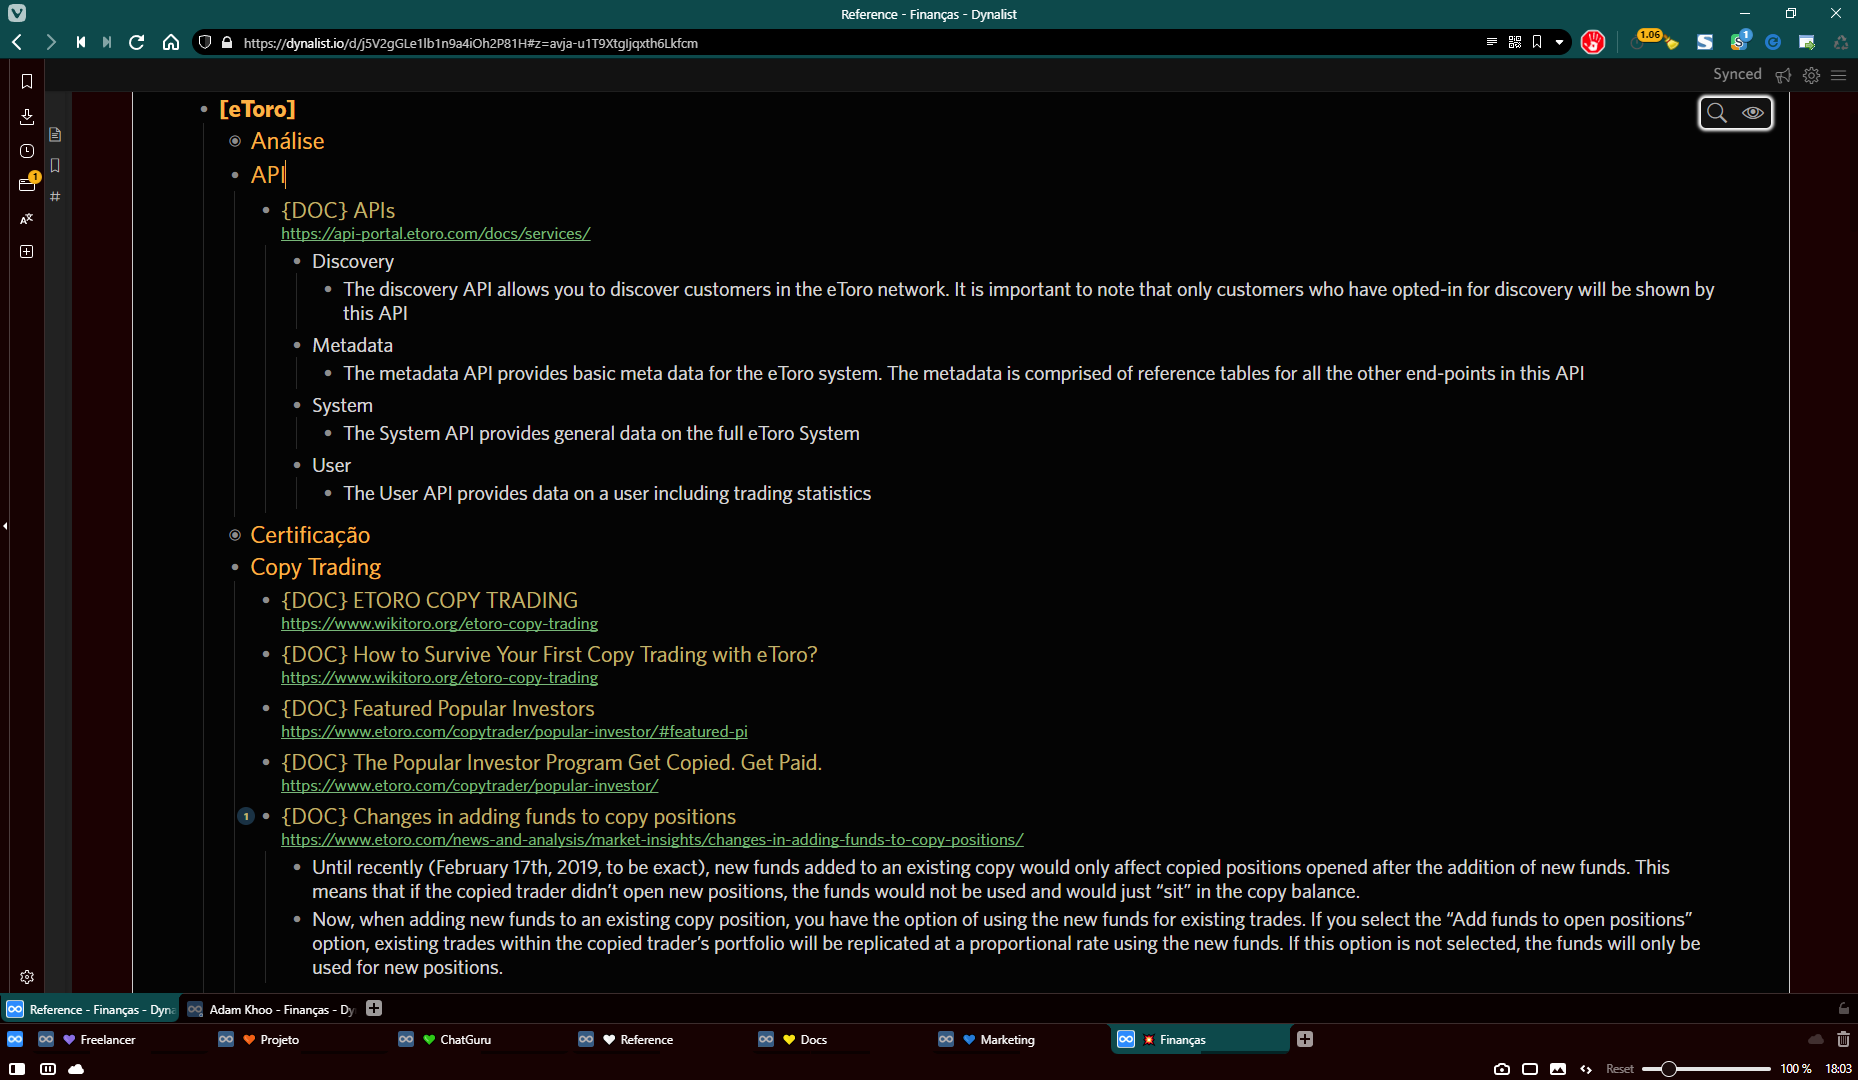Open the address bar history dropdown
This screenshot has width=1858, height=1080.
[x=1559, y=42]
